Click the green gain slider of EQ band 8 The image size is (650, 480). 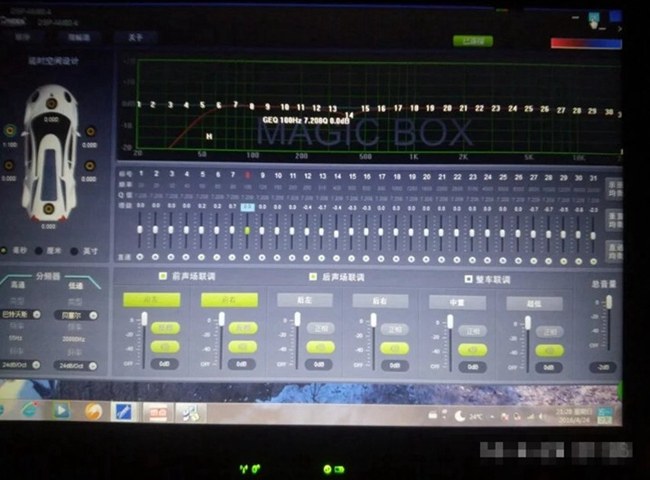[247, 230]
